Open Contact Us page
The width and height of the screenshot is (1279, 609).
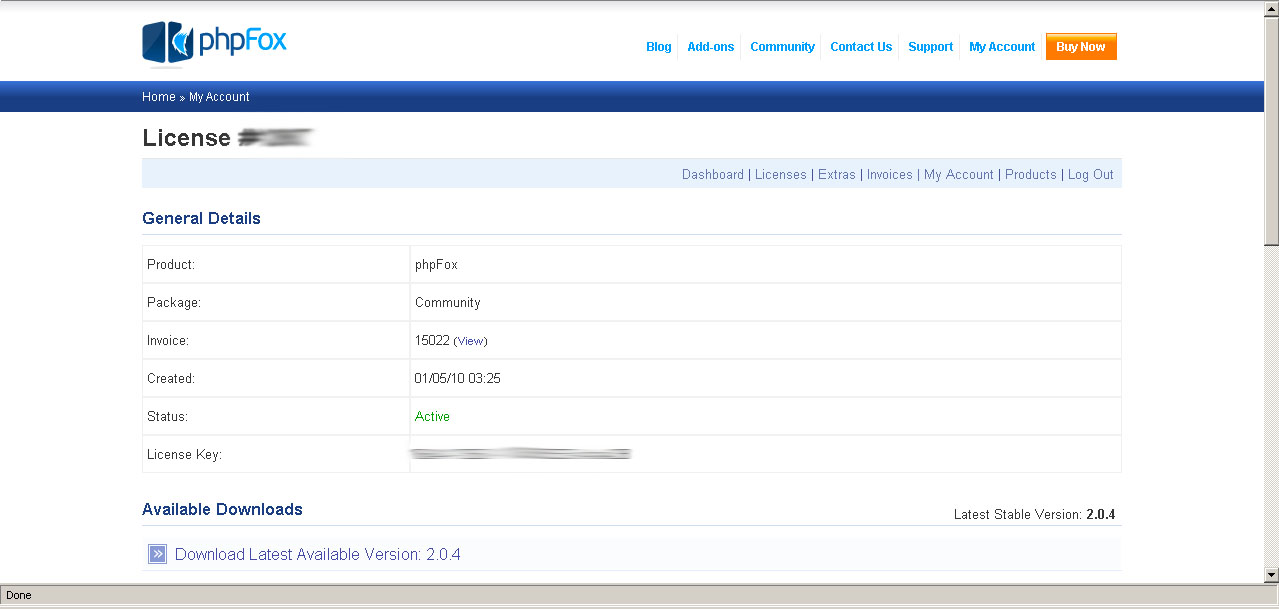pos(861,47)
